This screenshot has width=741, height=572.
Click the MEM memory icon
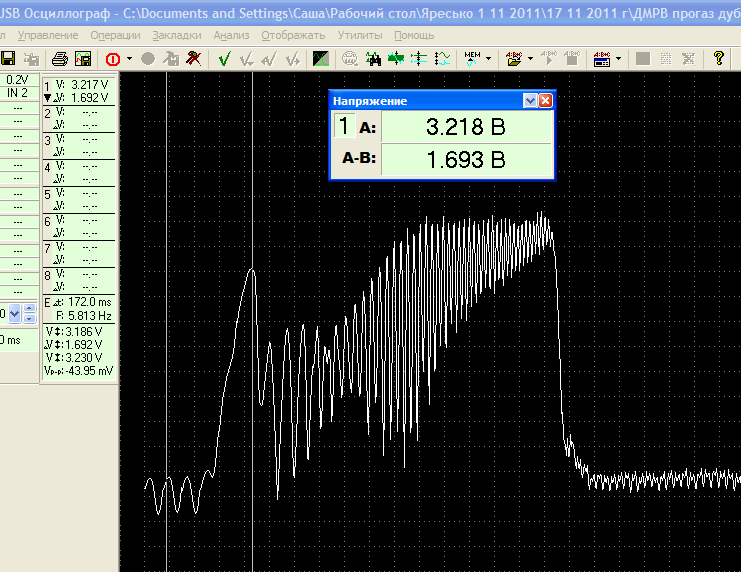point(472,59)
